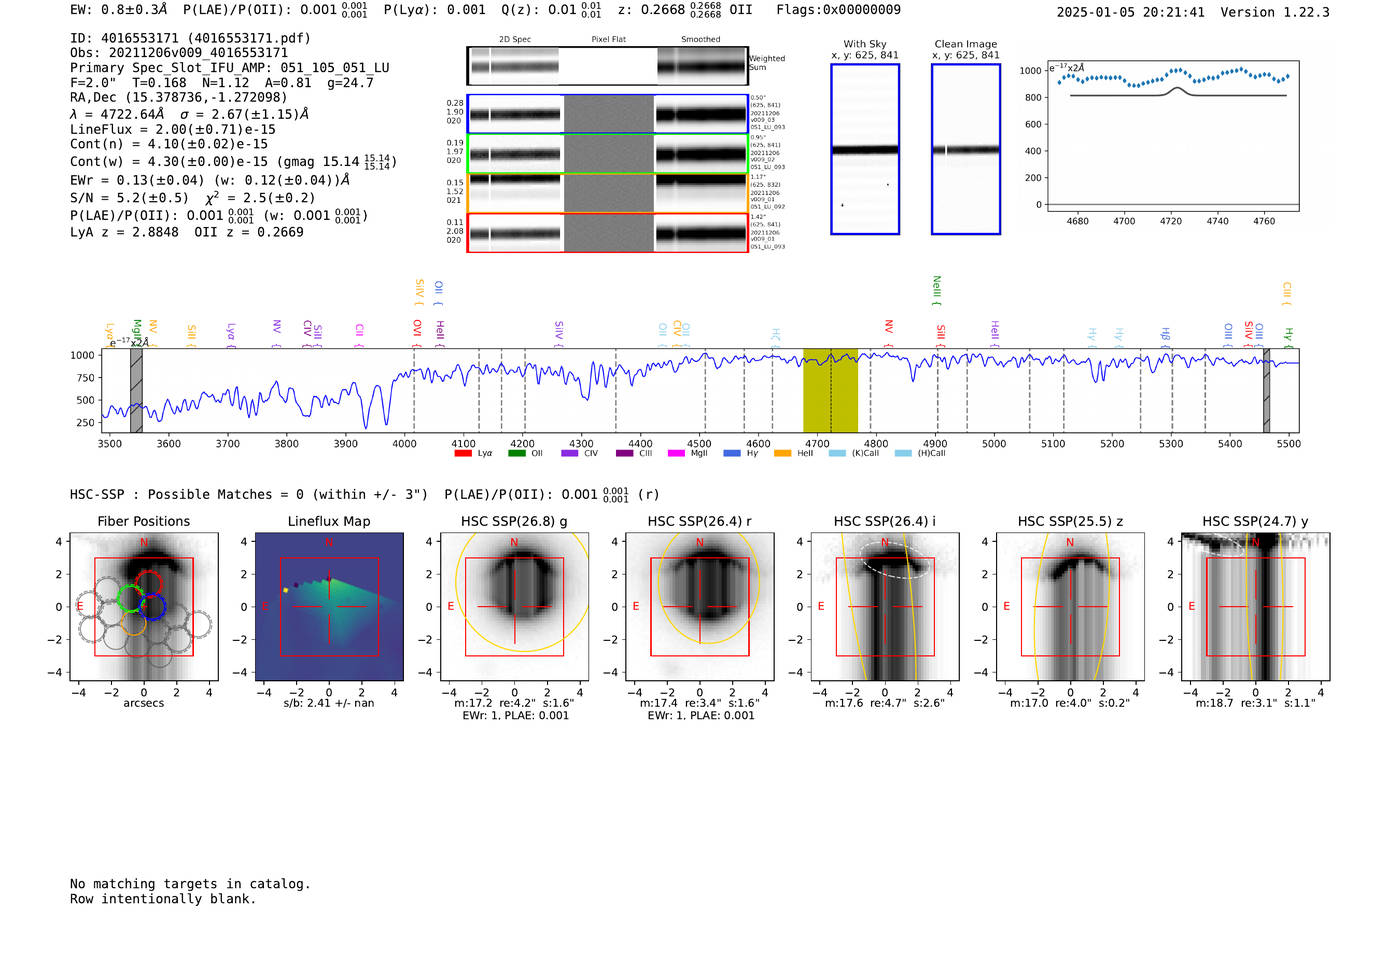Select the blue-bordered 2D fiber spectrum row
This screenshot has width=1400, height=953.
pyautogui.click(x=607, y=114)
